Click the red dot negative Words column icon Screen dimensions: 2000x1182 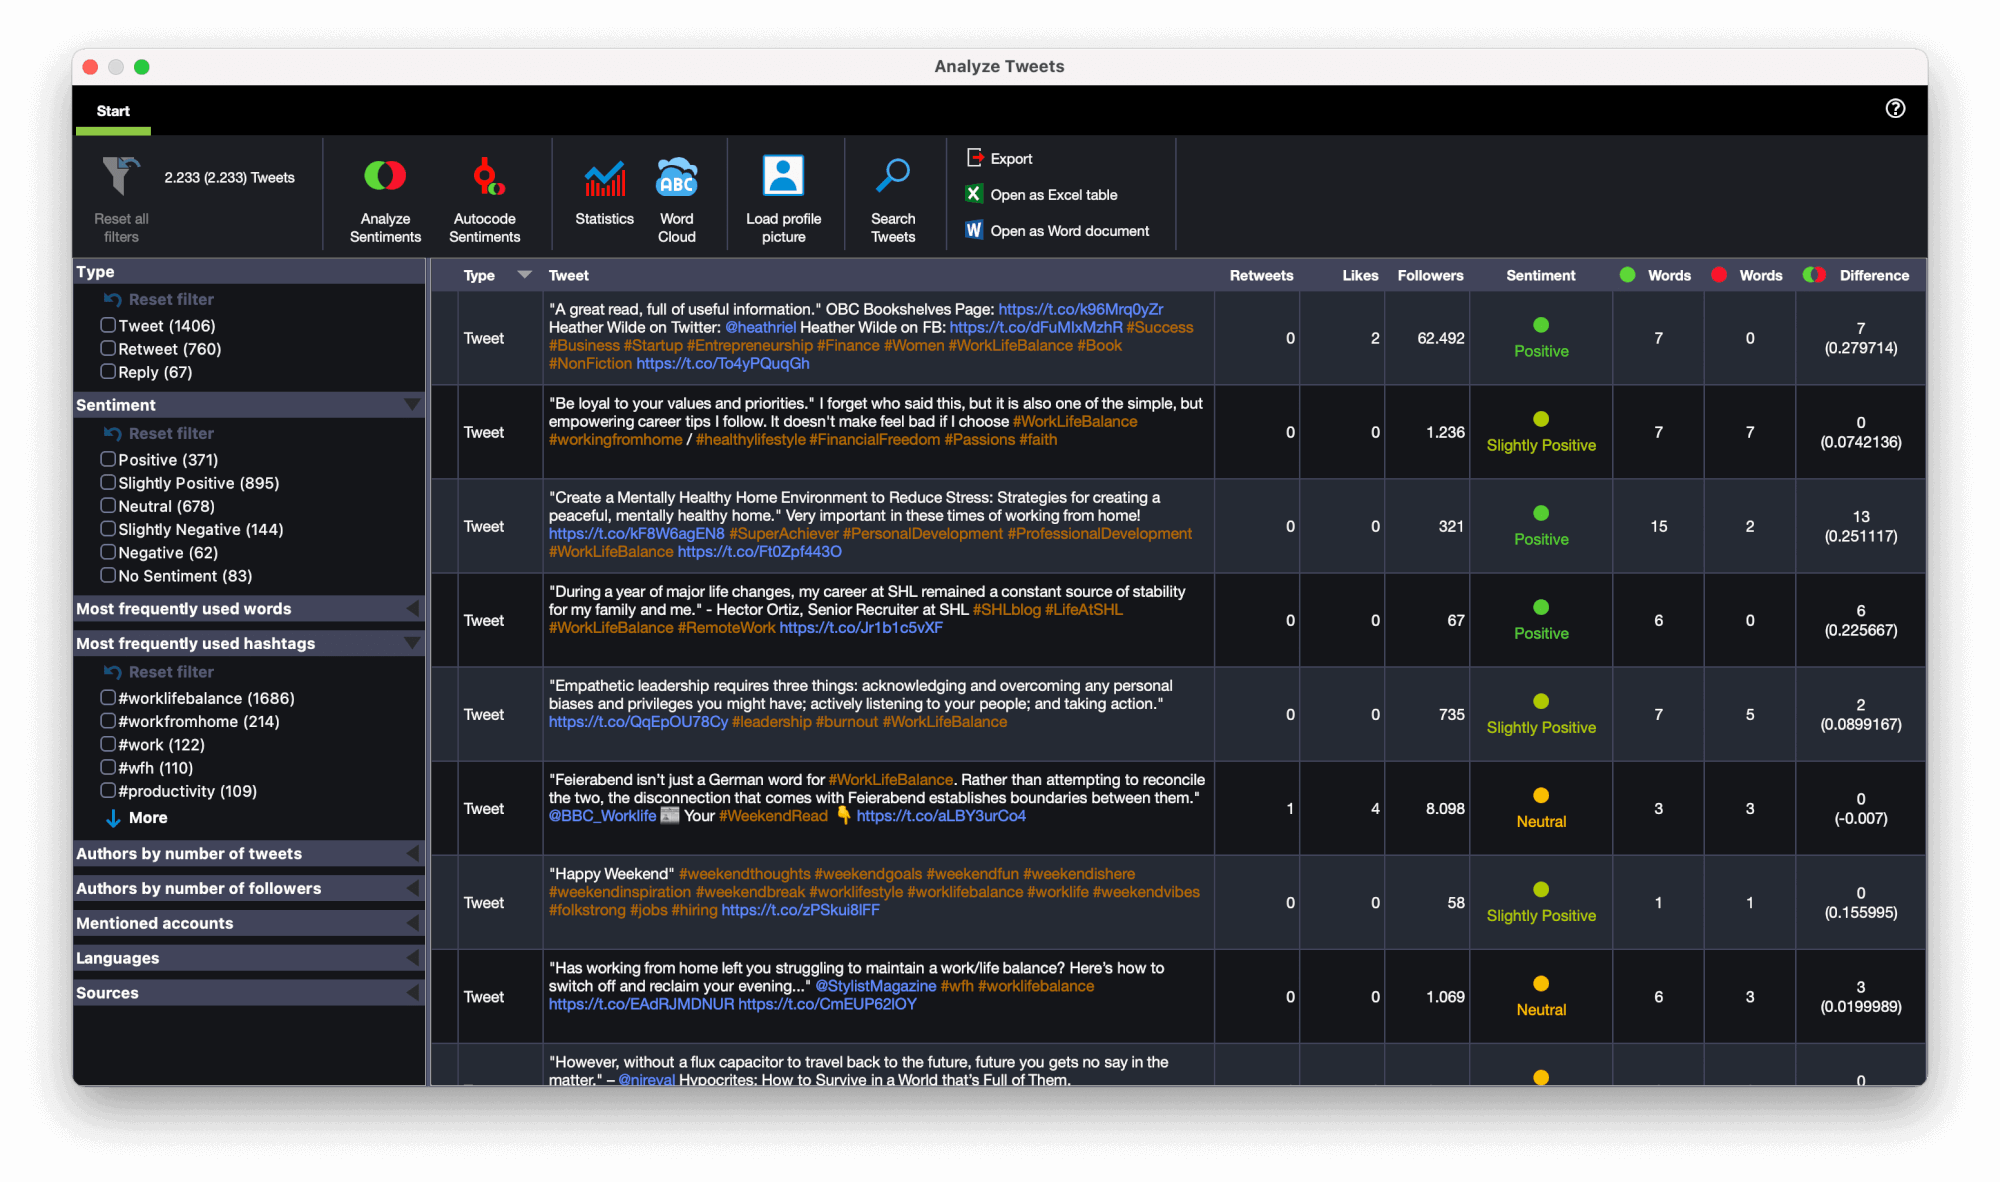tap(1718, 275)
